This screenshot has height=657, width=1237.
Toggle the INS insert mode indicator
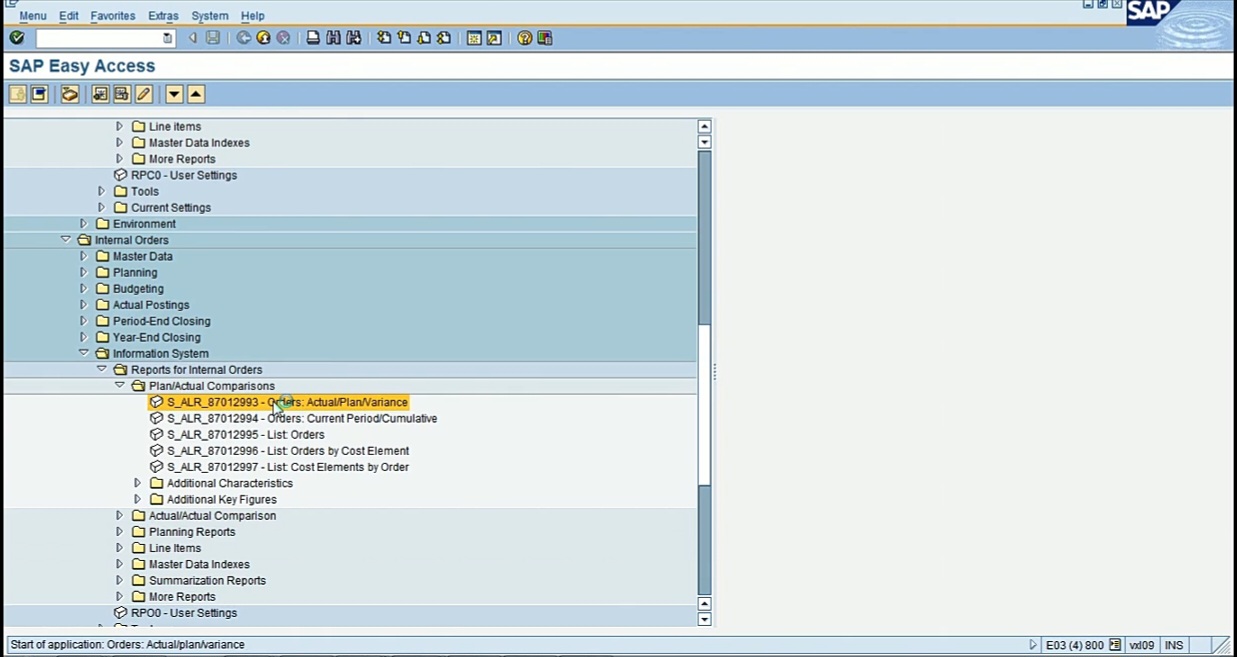coord(1173,645)
